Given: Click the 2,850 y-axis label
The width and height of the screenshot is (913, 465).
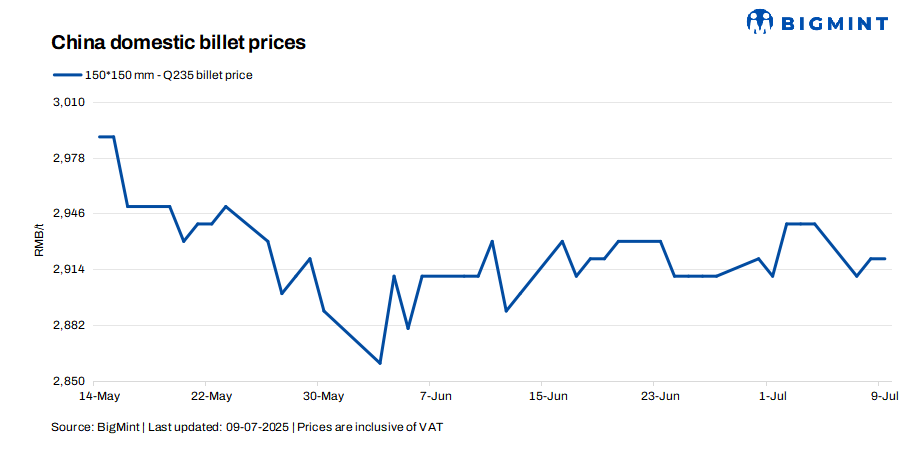Looking at the screenshot, I should pyautogui.click(x=68, y=381).
